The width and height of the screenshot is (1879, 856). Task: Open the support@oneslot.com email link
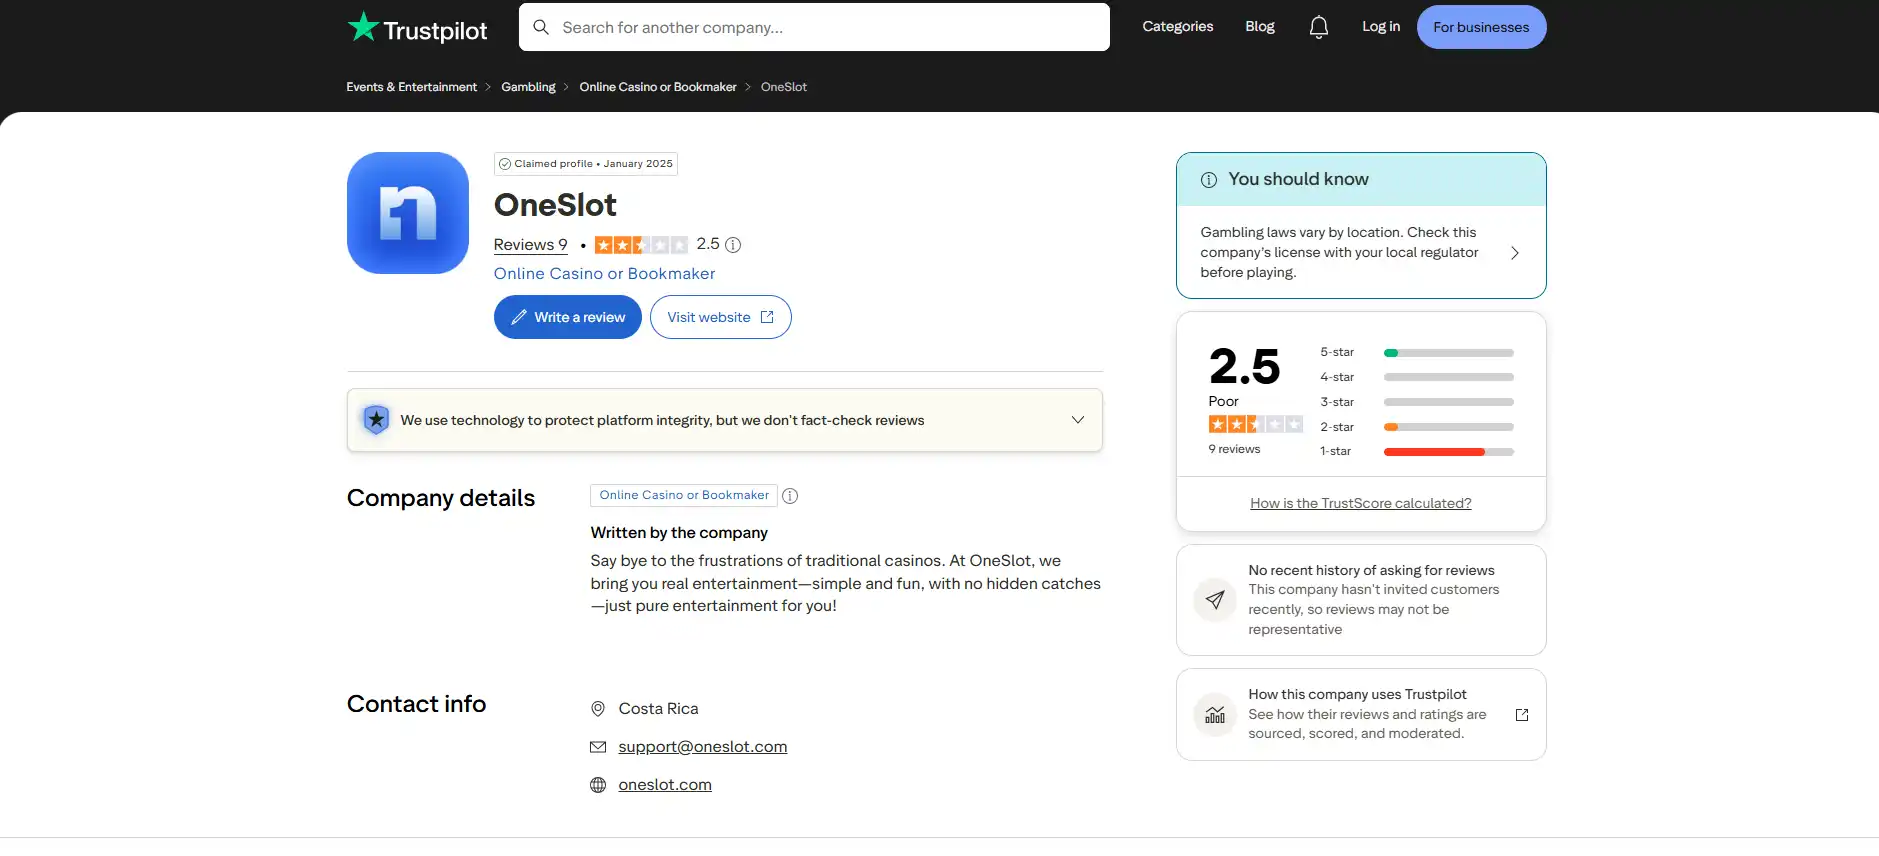coord(703,747)
